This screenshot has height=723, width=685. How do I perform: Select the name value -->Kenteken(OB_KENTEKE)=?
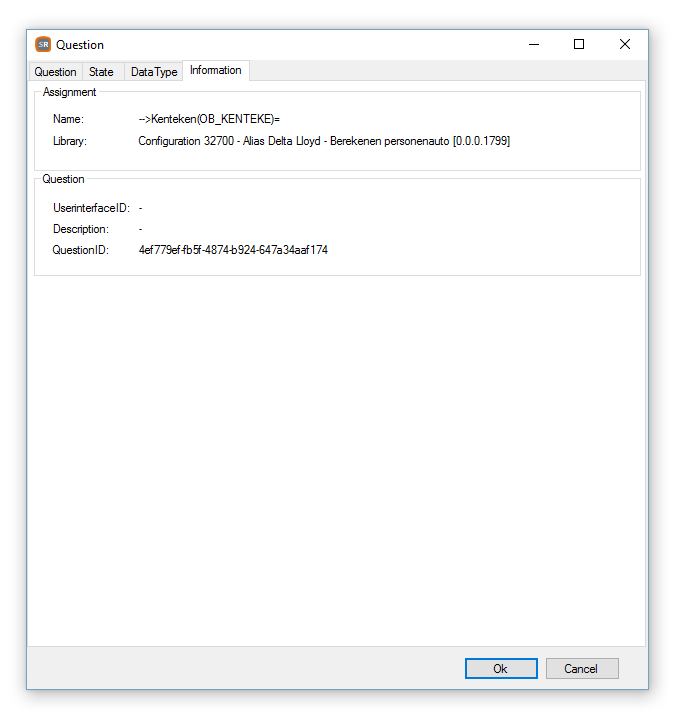[x=209, y=119]
